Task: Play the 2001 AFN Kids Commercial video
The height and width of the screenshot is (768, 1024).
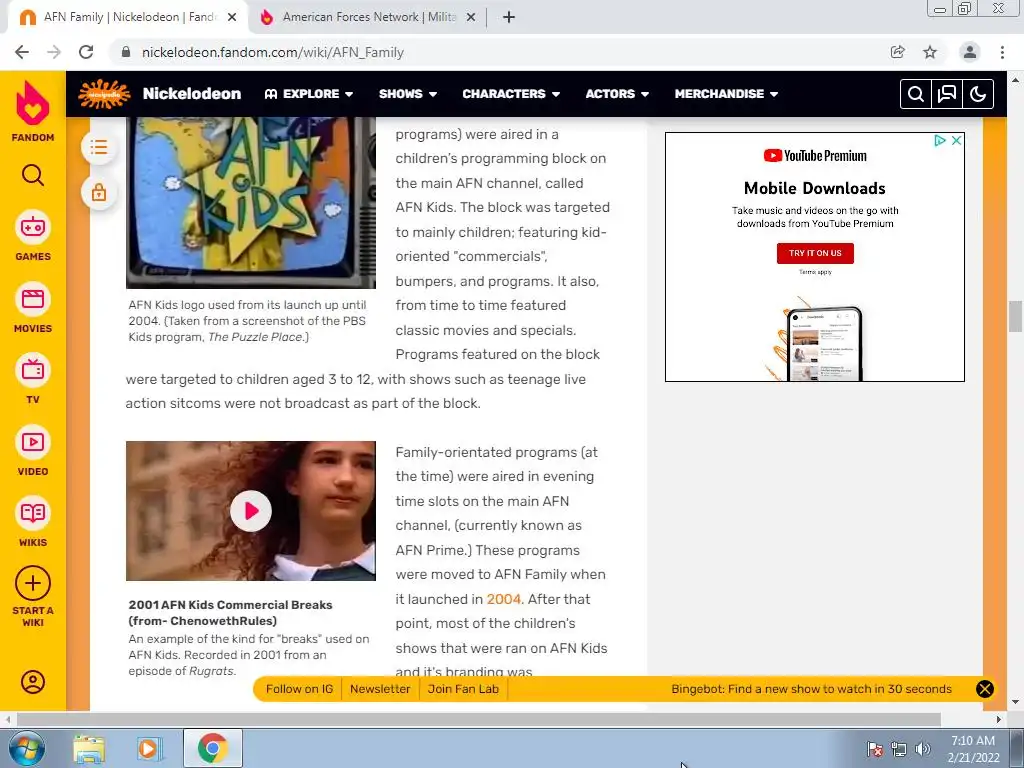Action: 251,511
